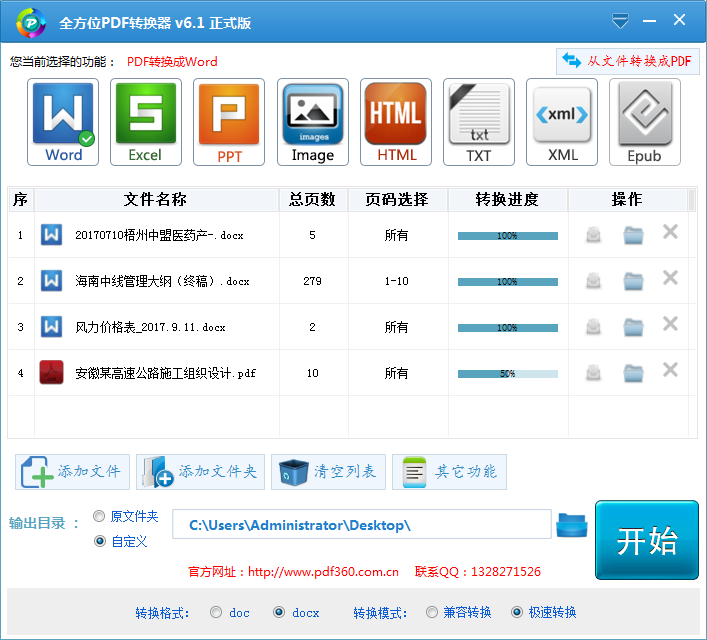Select 原文件夹 output directory option

[x=99, y=517]
